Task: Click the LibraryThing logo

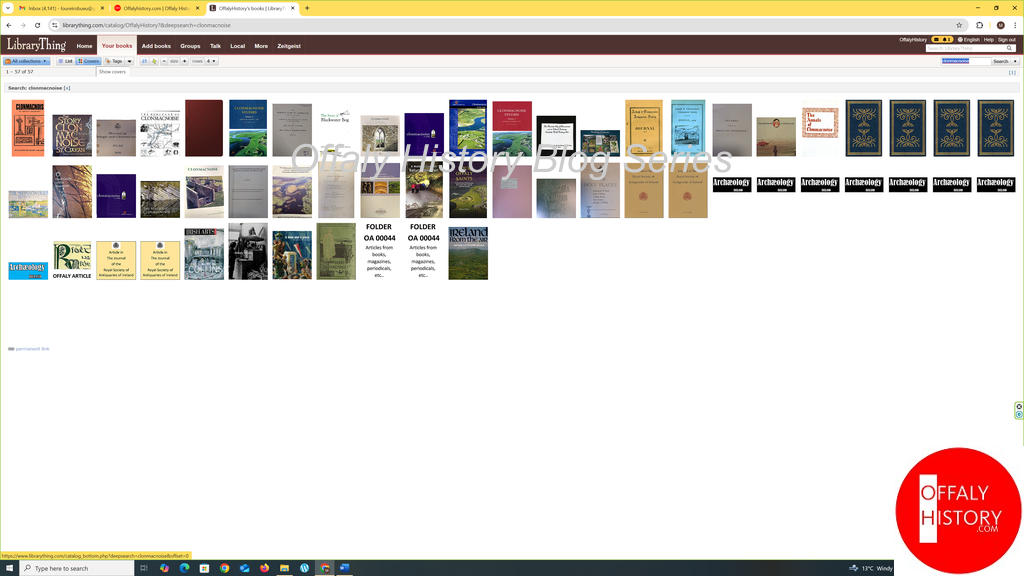Action: pyautogui.click(x=36, y=45)
